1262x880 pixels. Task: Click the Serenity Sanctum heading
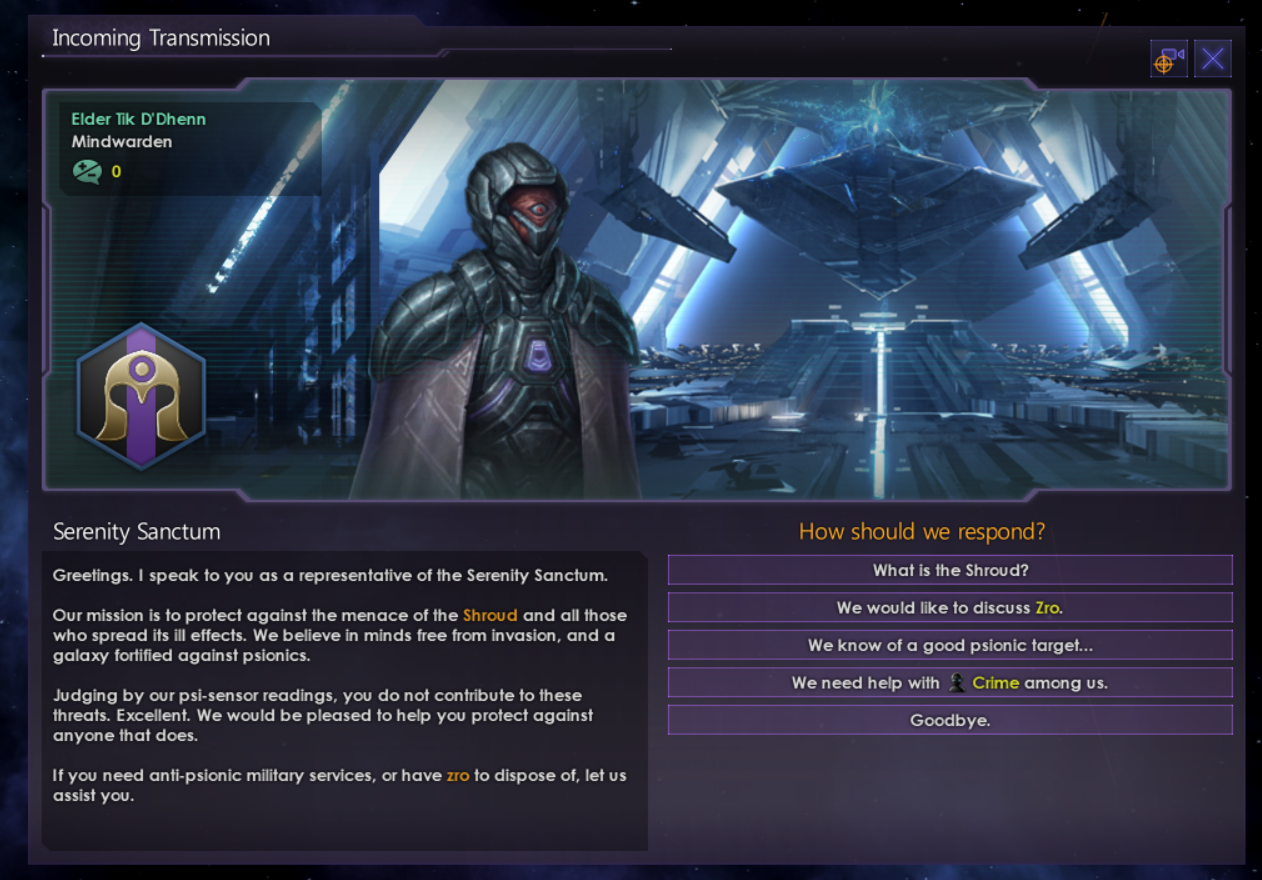tap(136, 531)
